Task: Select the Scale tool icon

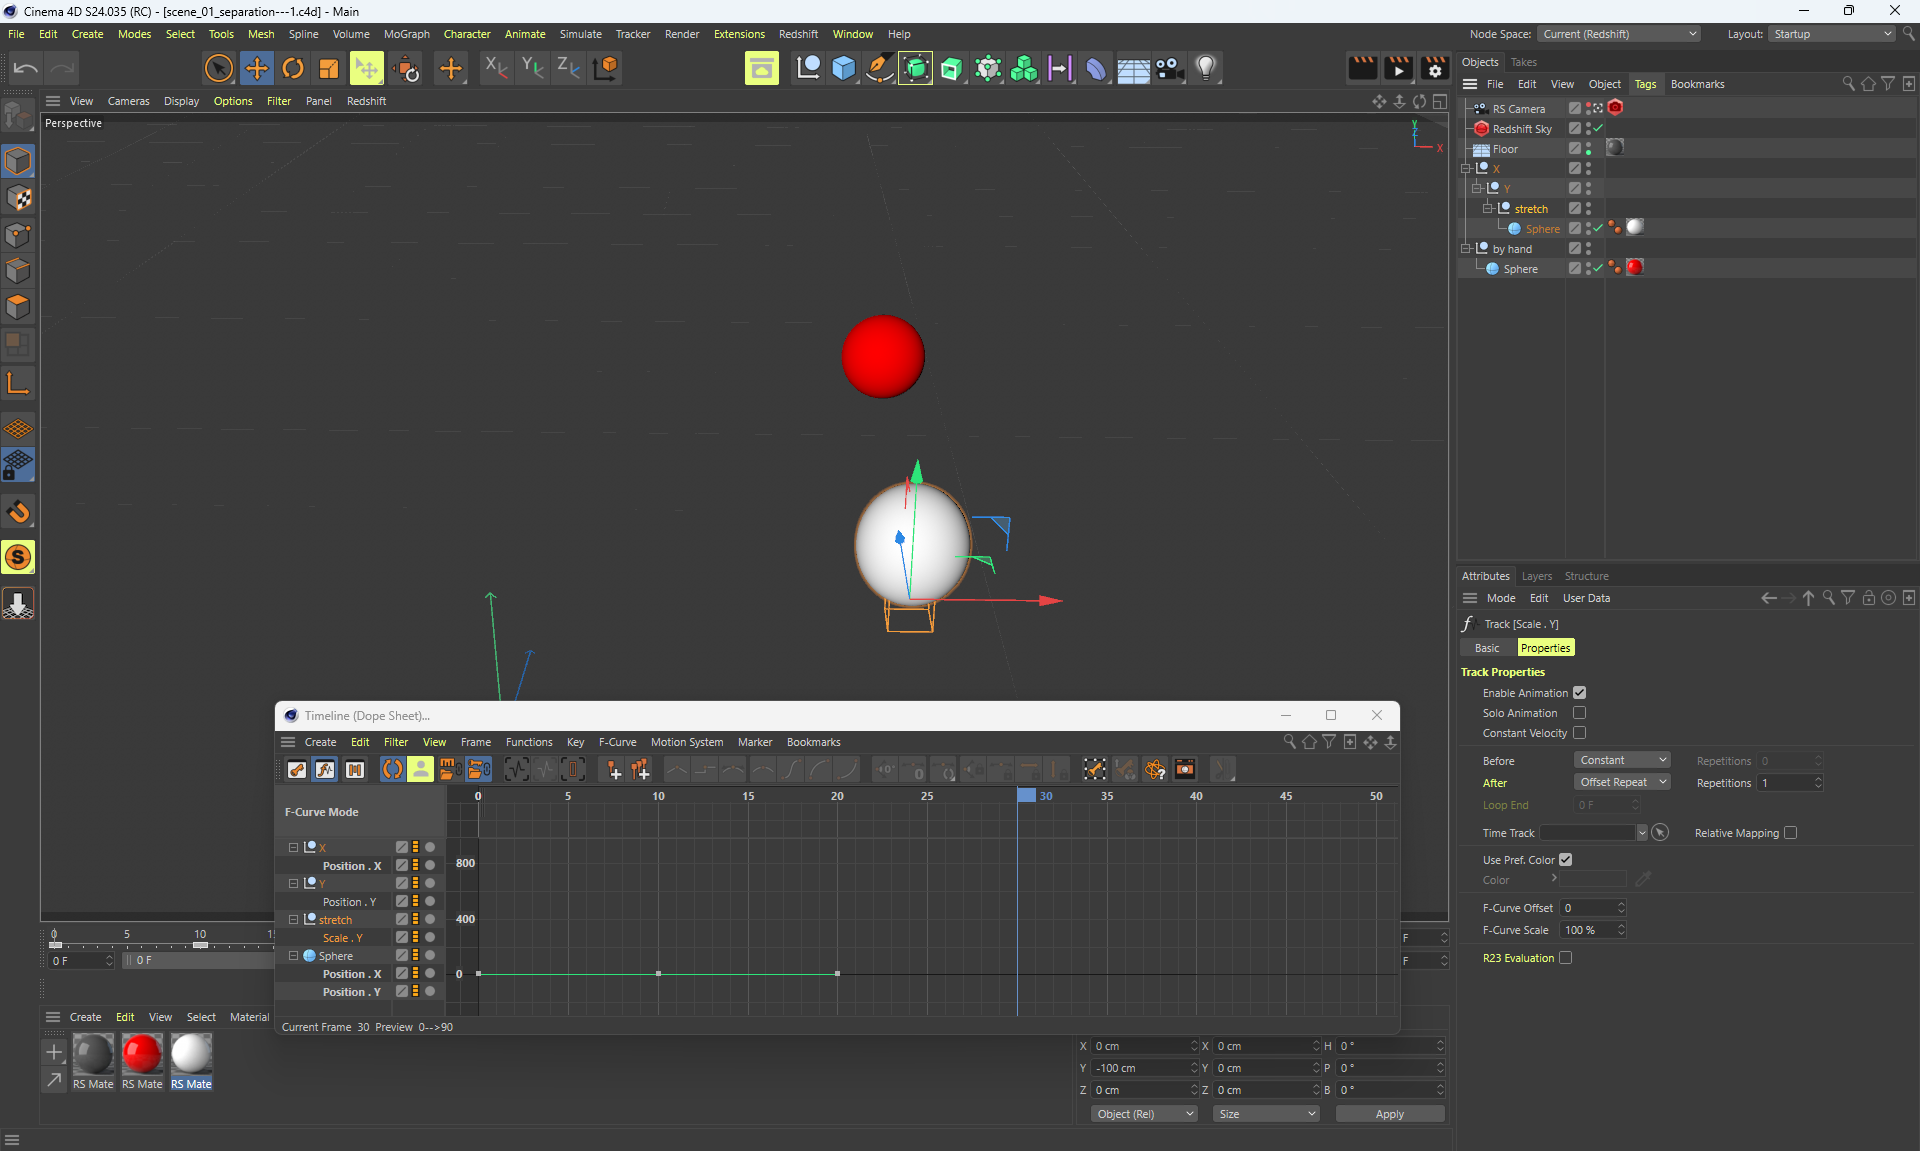Action: coord(329,68)
